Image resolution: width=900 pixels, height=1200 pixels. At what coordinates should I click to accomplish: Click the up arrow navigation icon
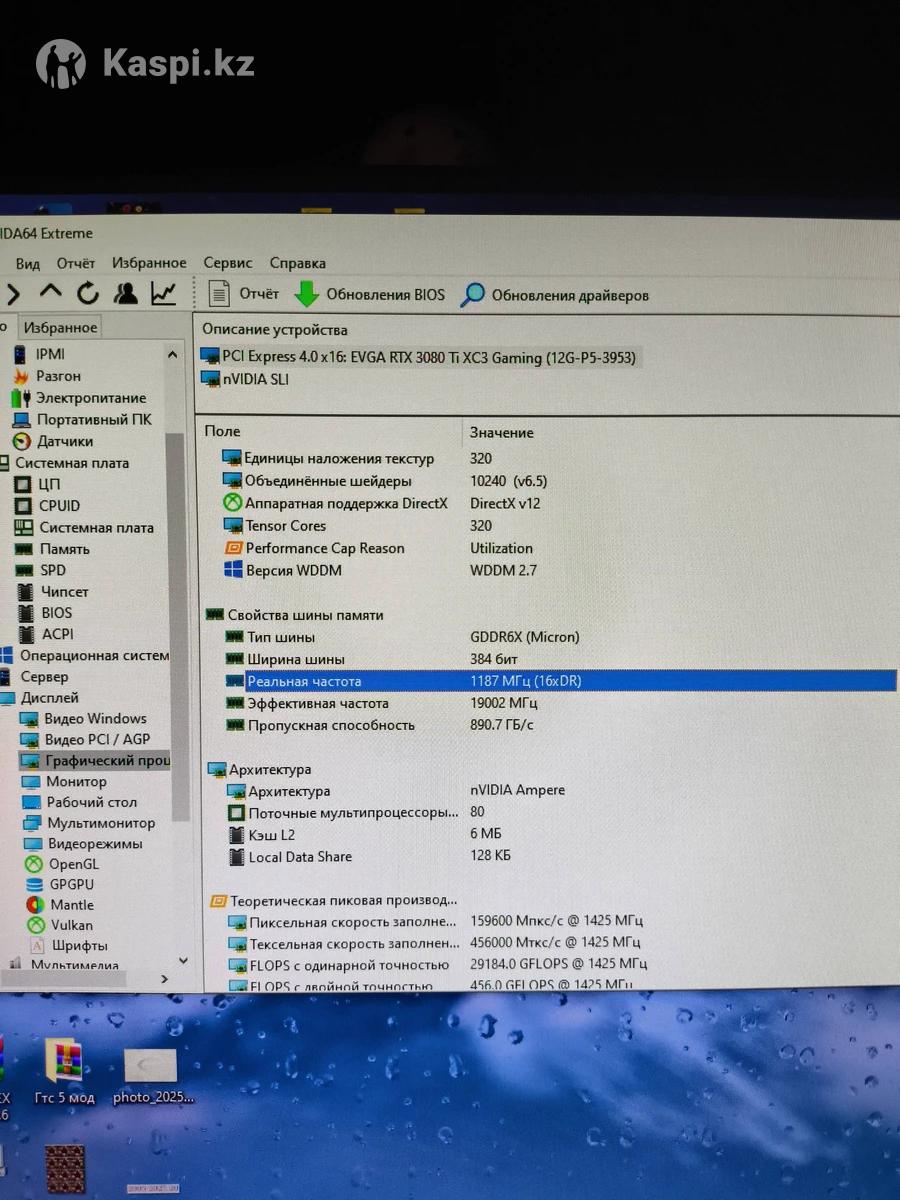[50, 293]
